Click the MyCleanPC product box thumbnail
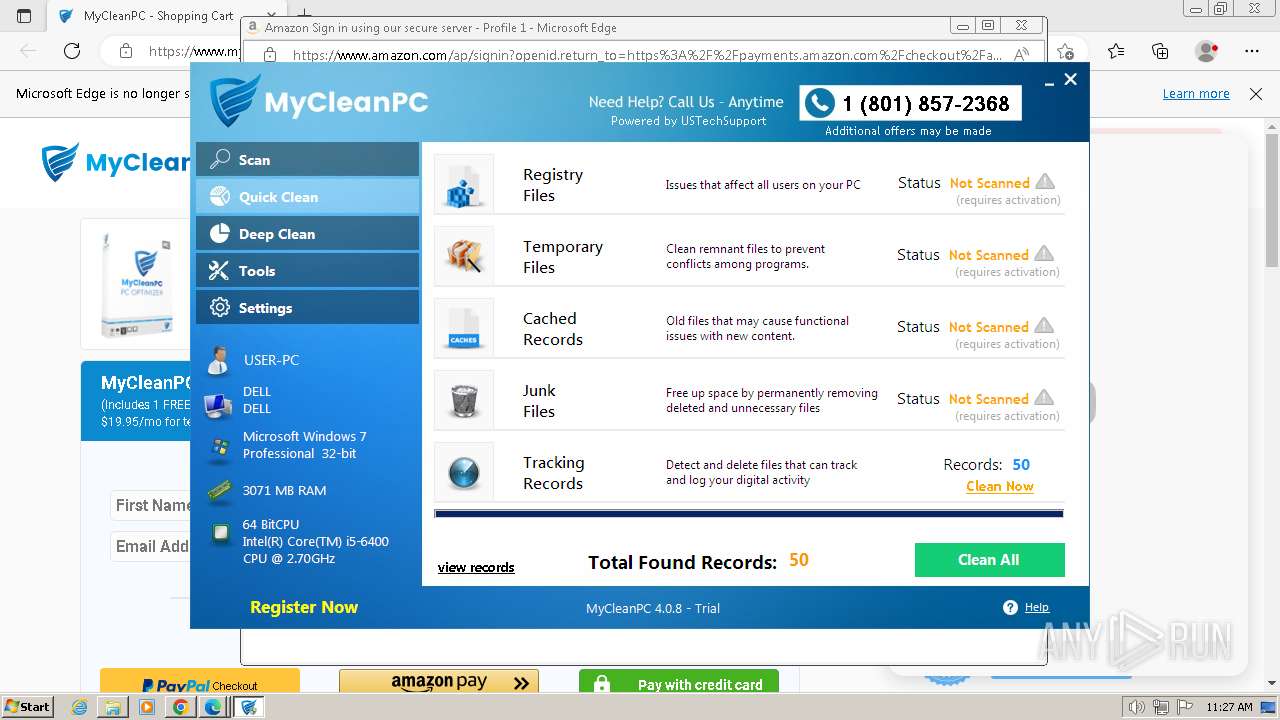Viewport: 1280px width, 720px height. (136, 285)
